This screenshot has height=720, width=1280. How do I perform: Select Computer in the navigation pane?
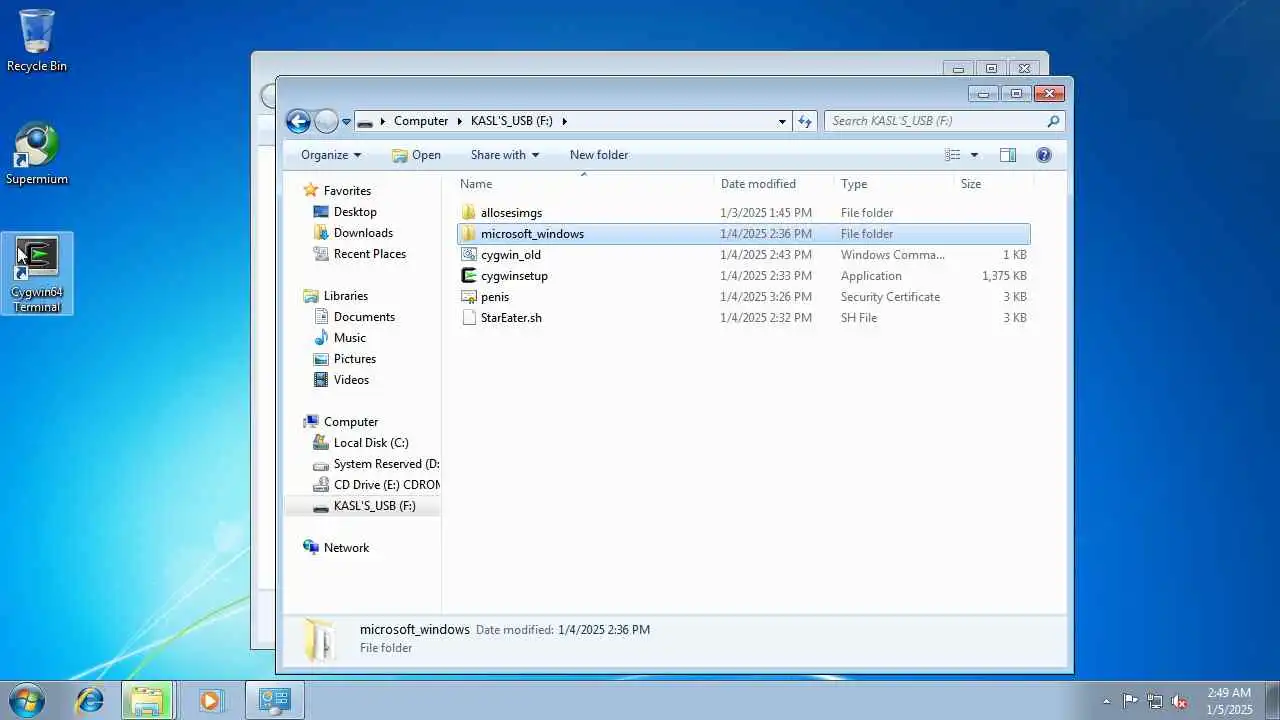click(x=350, y=422)
